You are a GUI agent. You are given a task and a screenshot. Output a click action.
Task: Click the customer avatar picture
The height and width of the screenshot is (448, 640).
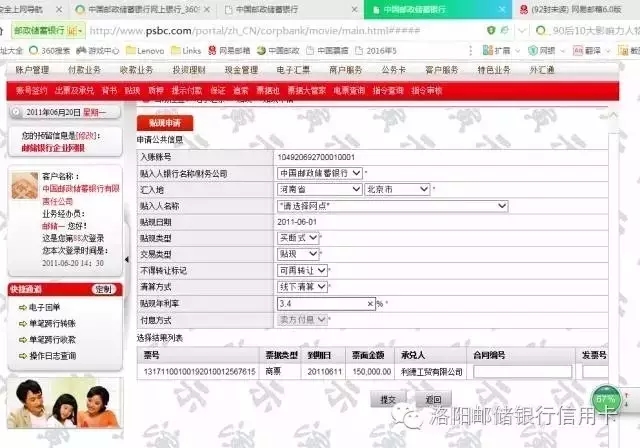[x=24, y=186]
